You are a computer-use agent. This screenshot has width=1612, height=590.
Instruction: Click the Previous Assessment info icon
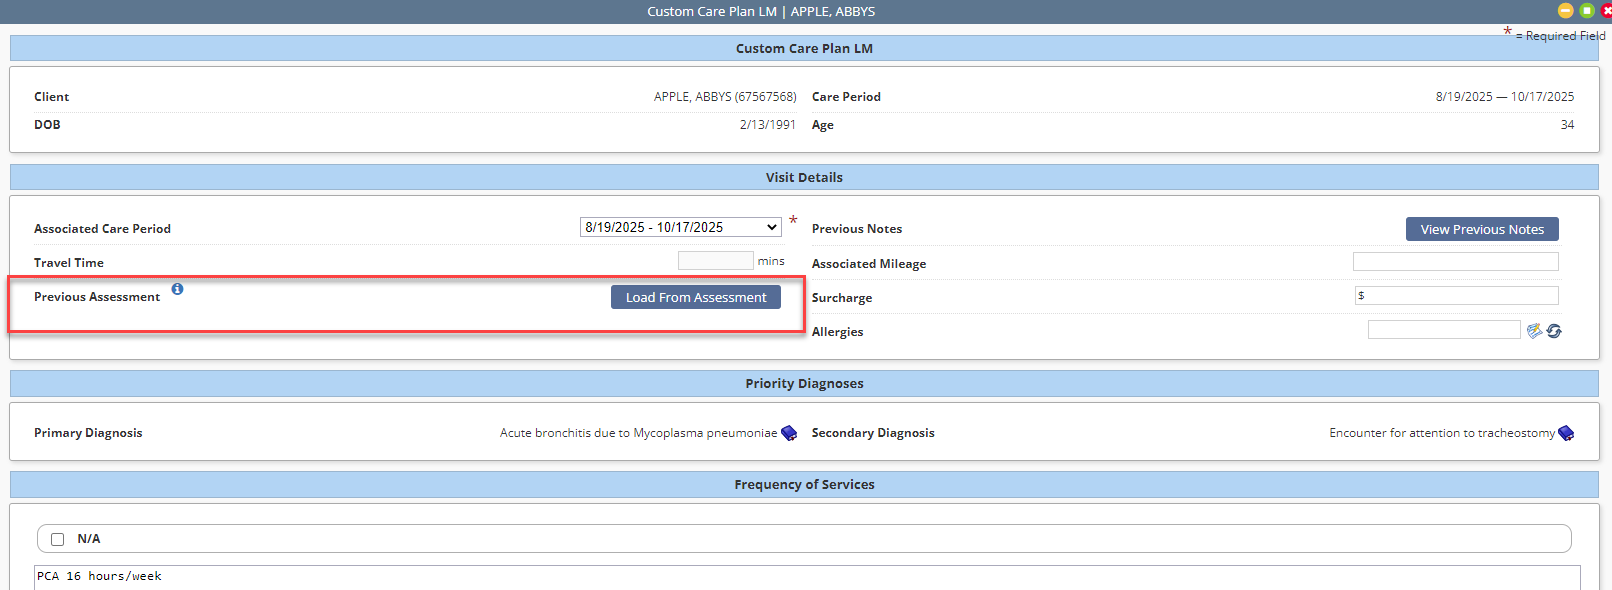(177, 289)
